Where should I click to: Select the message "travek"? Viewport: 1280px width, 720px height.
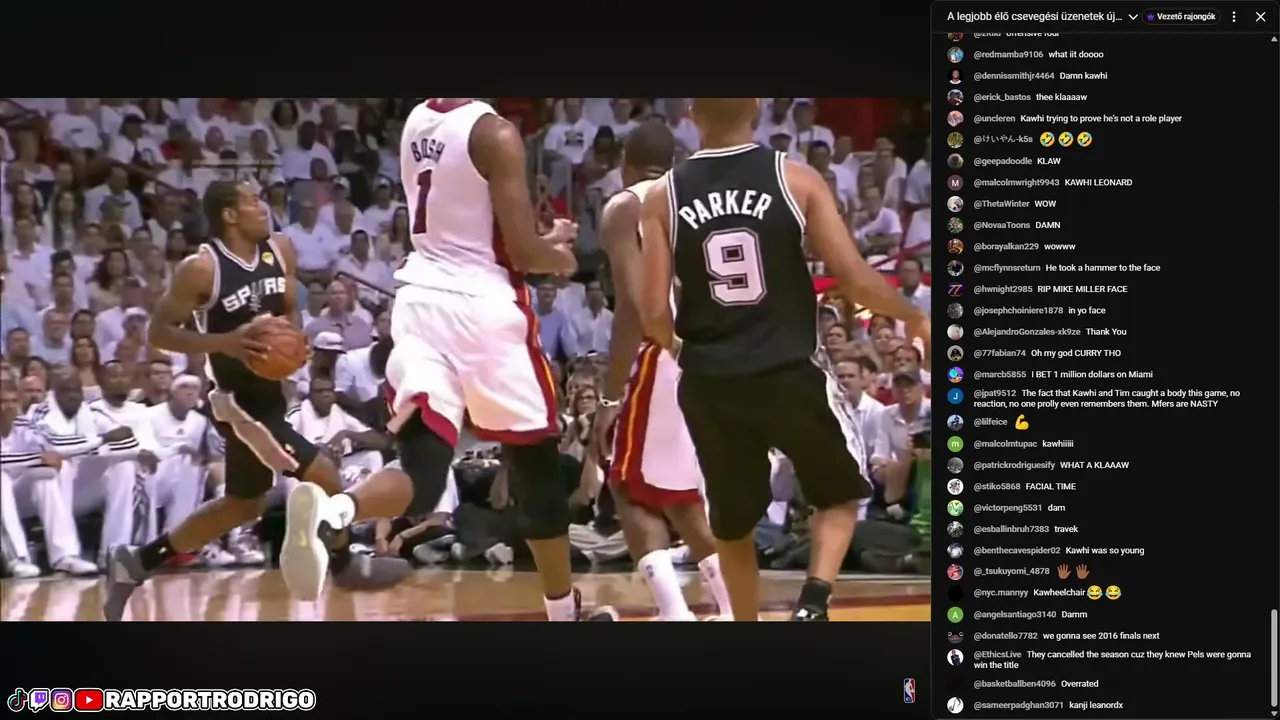[1066, 529]
